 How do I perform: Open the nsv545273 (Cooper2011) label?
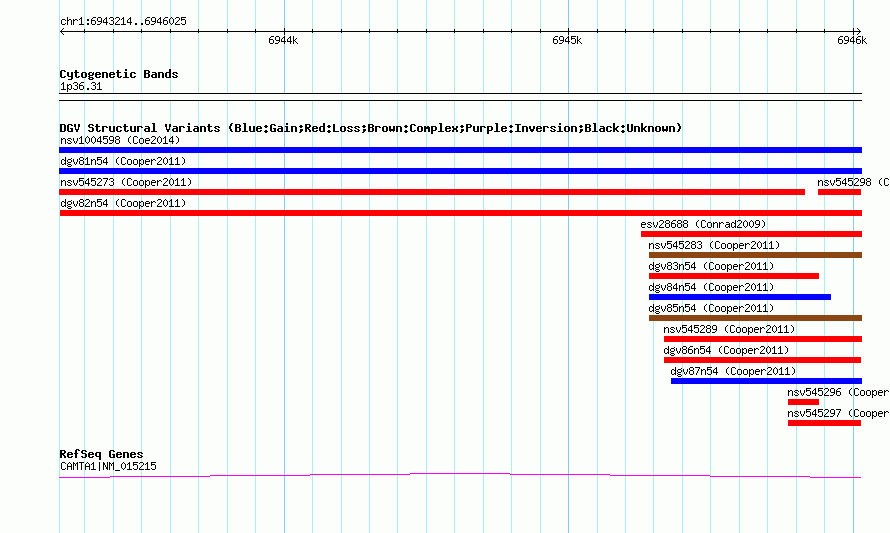[126, 182]
